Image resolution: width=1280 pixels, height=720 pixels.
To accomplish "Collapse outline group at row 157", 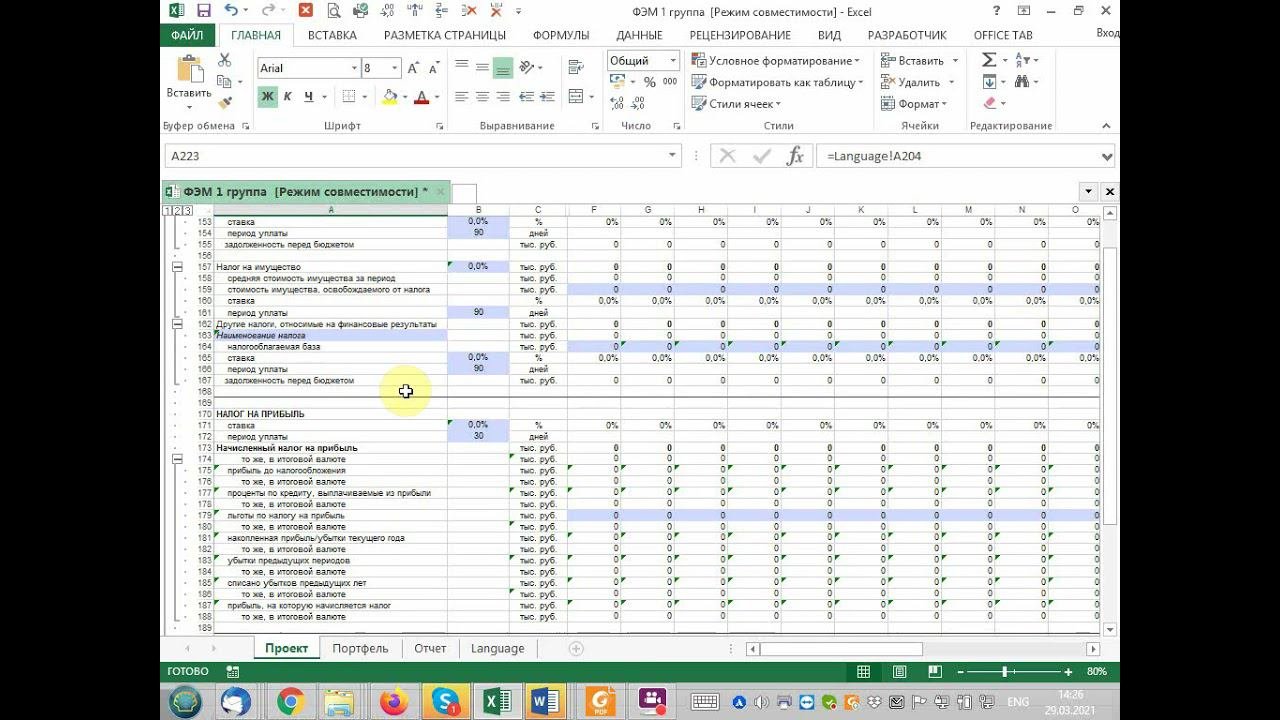I will pyautogui.click(x=177, y=267).
